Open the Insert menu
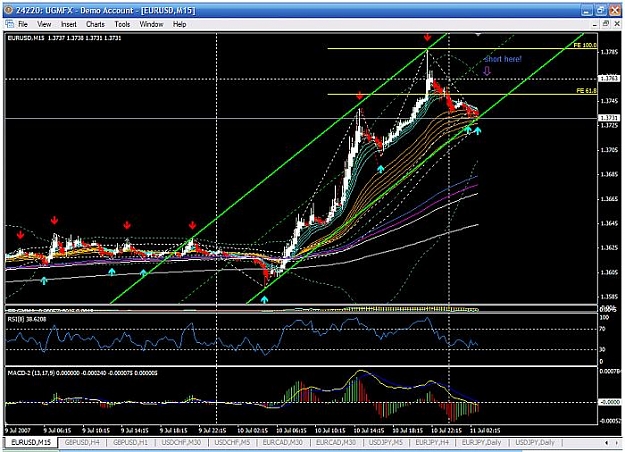Image resolution: width=625 pixels, height=452 pixels. pos(69,24)
